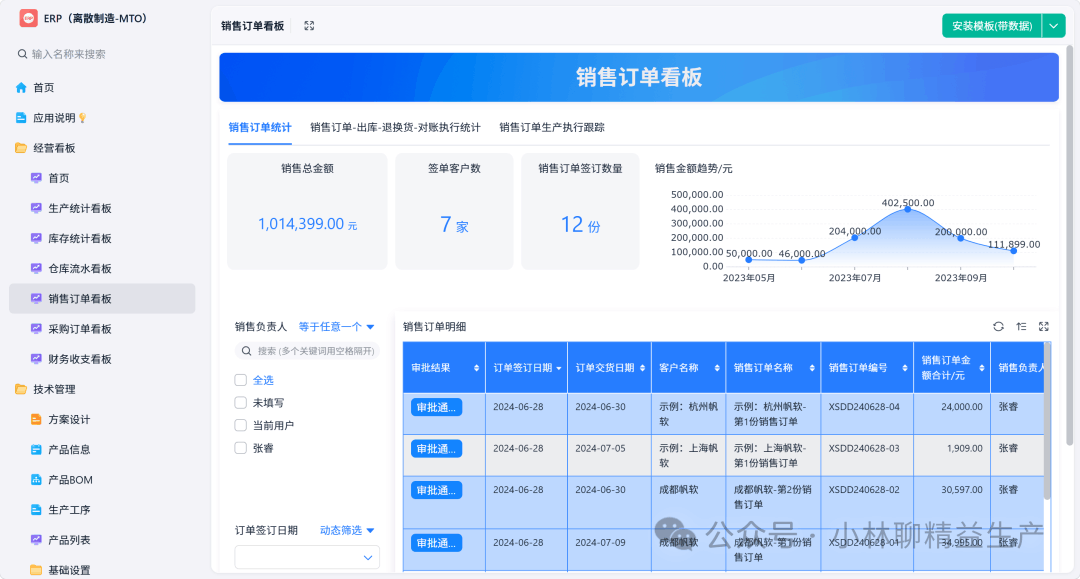Click 审批通 tag for XSDD240628-02
Viewport: 1080px width, 579px height.
(437, 490)
